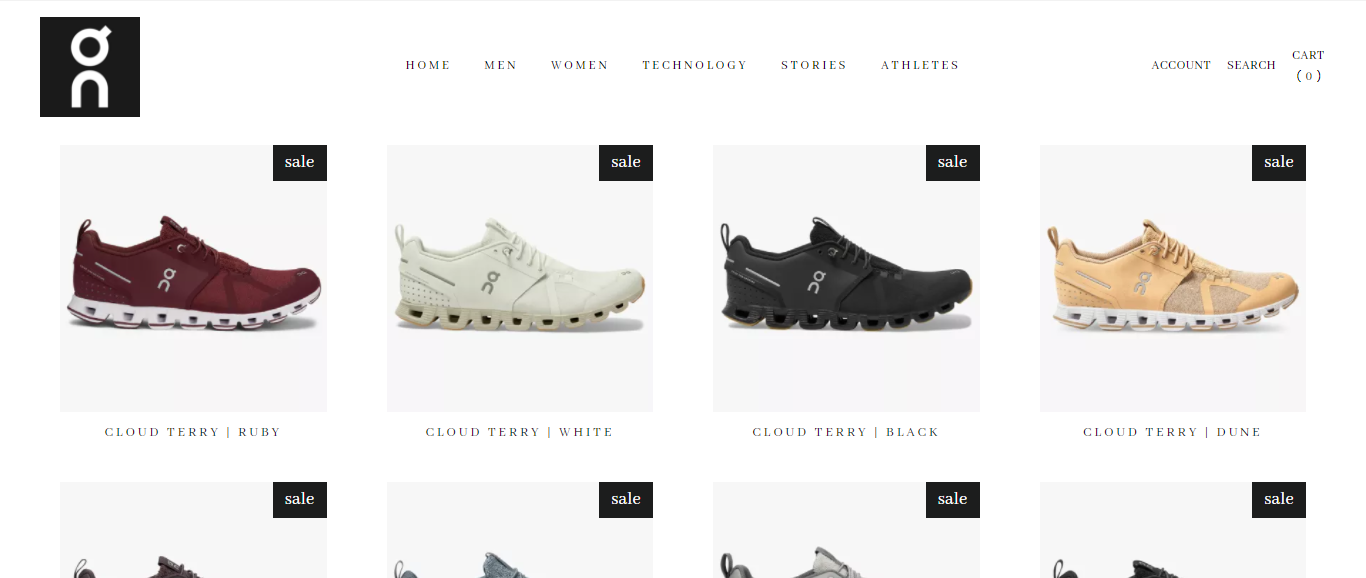Screen dimensions: 1366x578
Task: Open the Women navigation item
Action: (580, 65)
